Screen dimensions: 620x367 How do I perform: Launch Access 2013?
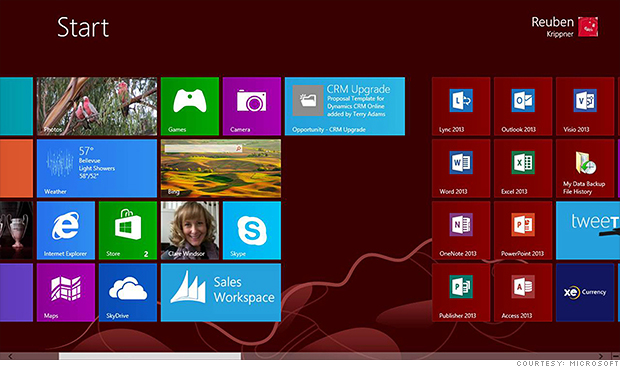point(523,292)
